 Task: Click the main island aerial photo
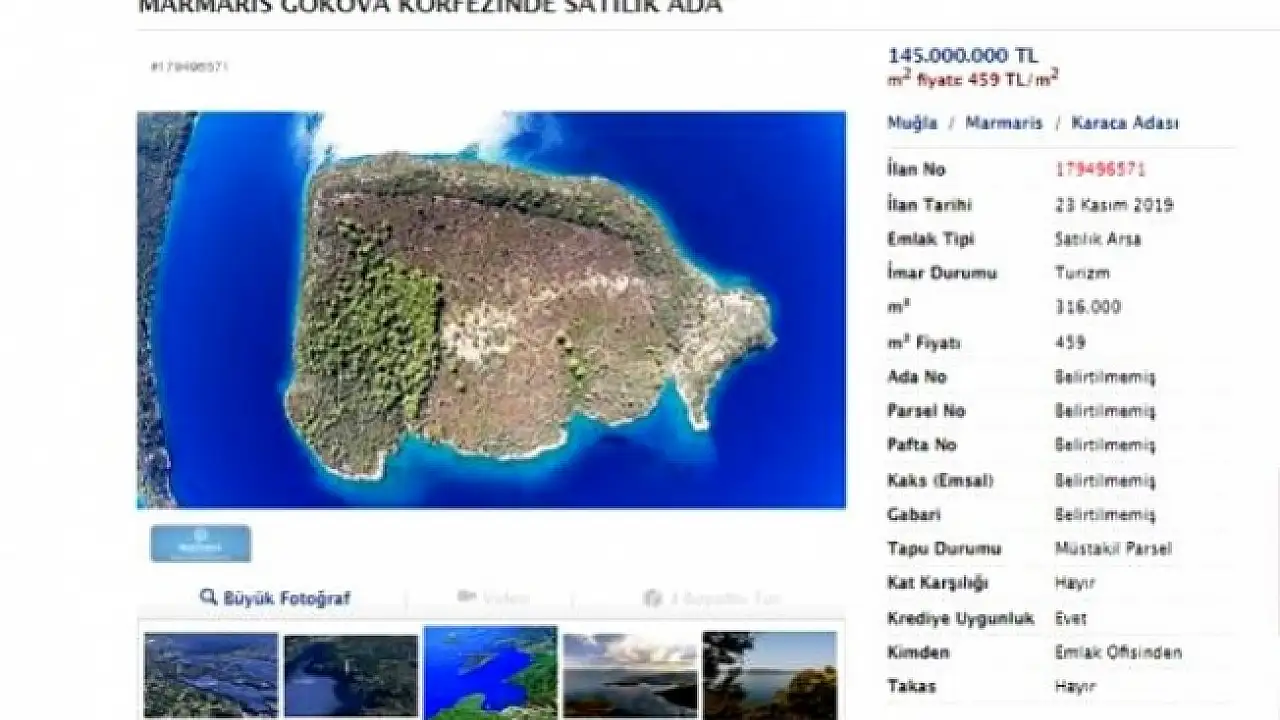tap(491, 309)
